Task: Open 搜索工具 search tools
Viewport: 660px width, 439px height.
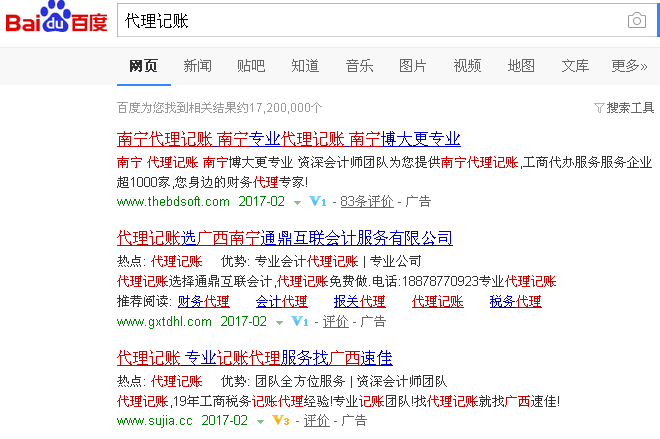Action: click(x=630, y=108)
